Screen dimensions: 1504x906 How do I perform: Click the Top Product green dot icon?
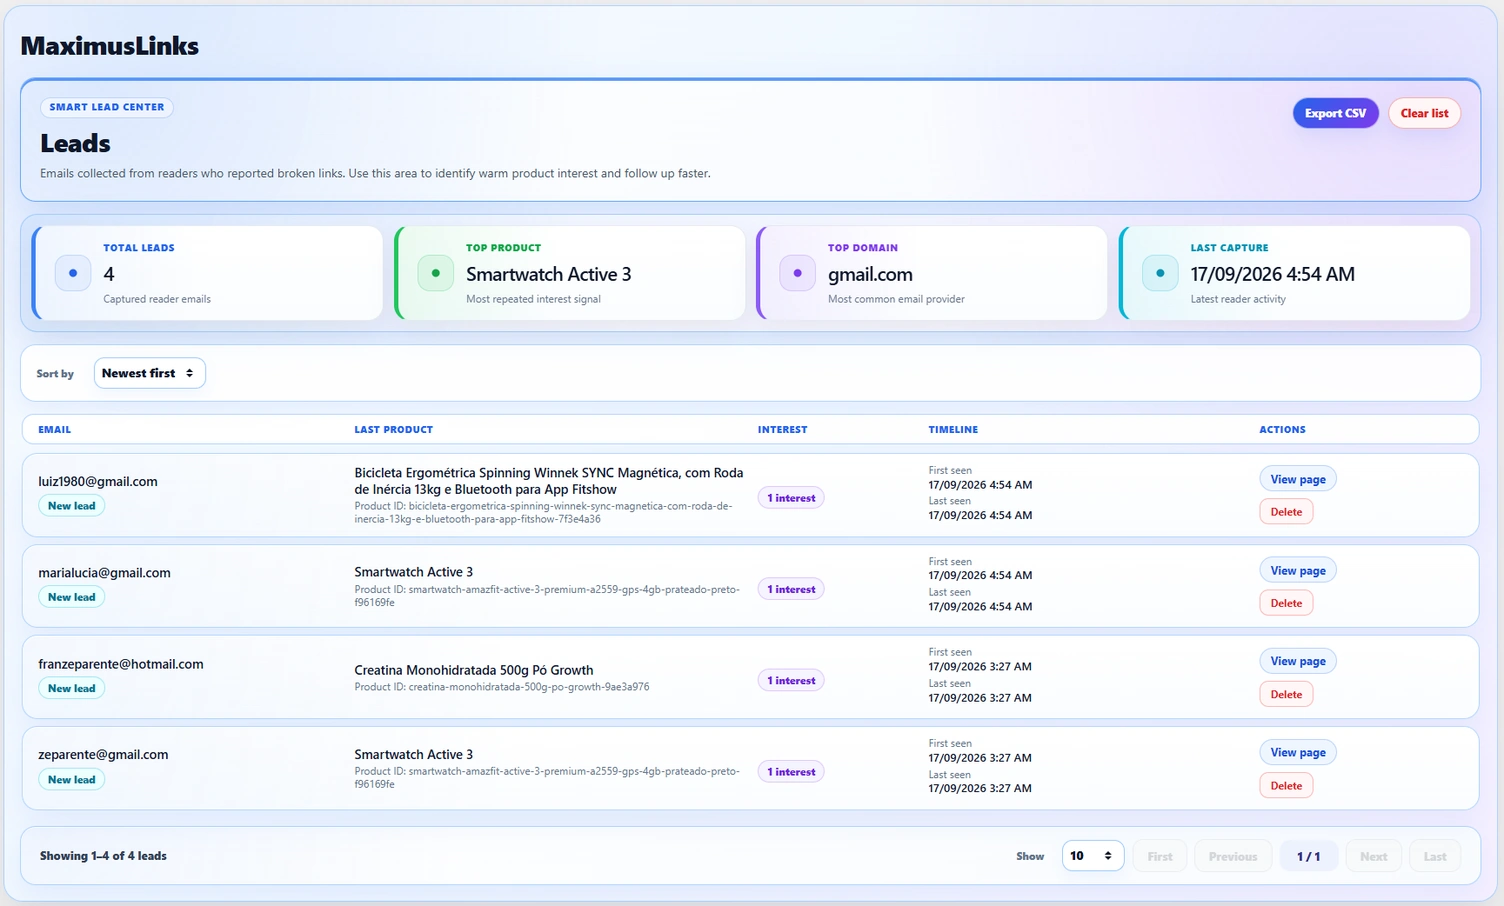pos(435,273)
